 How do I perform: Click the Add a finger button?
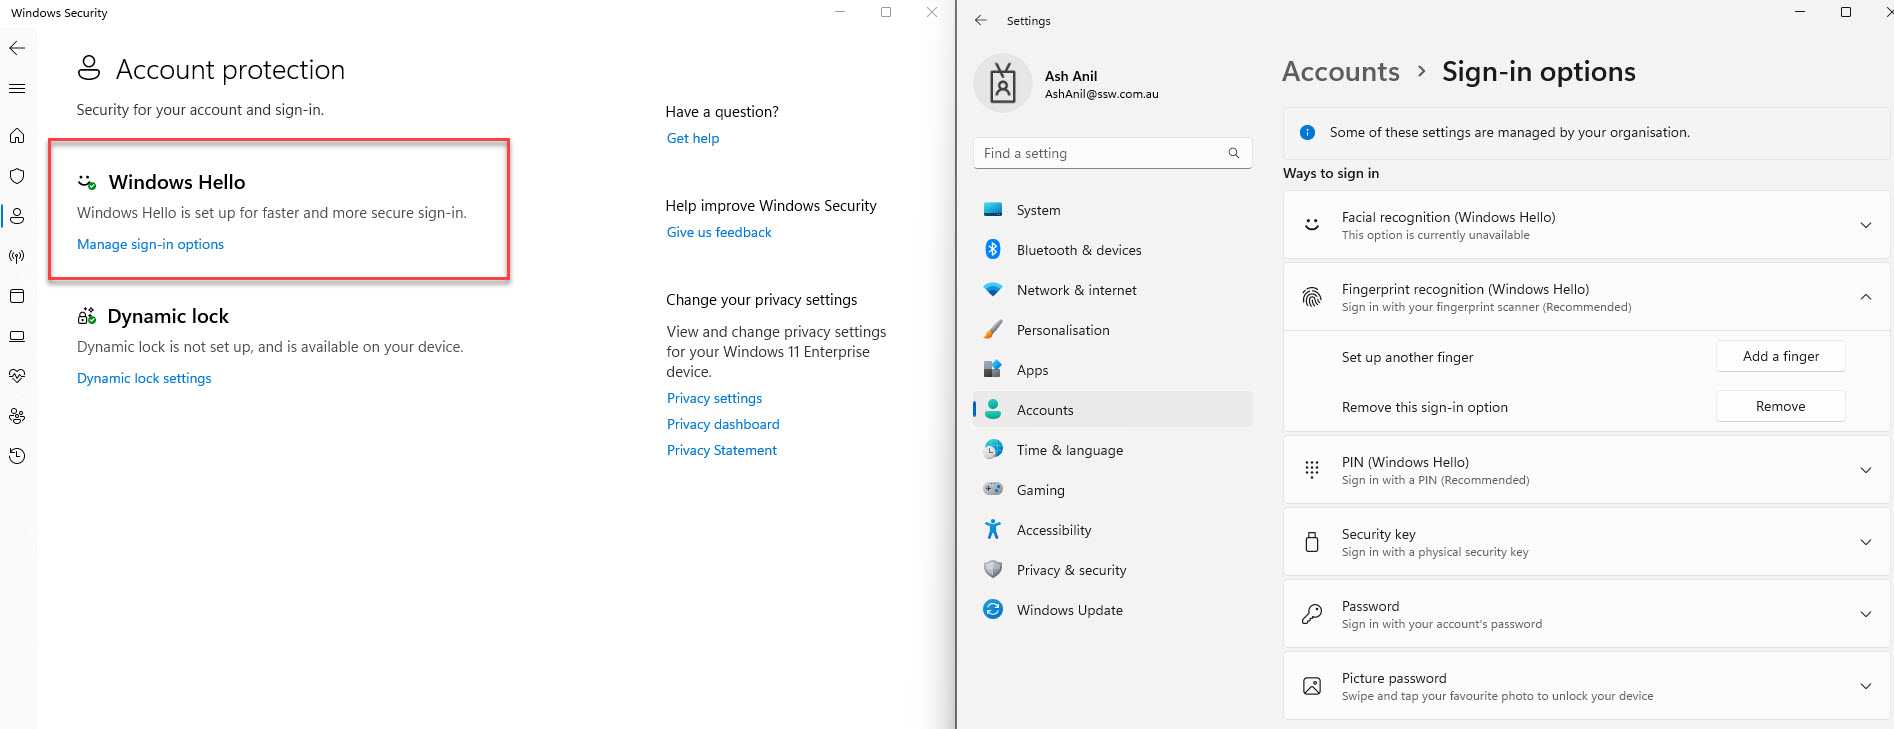pos(1780,356)
